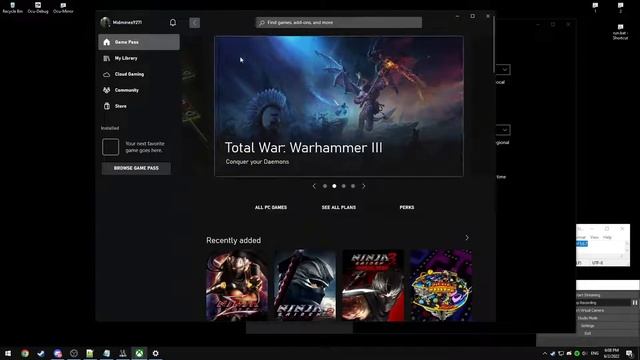
Task: Open lower dropdown in background settings window
Action: pyautogui.click(x=504, y=130)
